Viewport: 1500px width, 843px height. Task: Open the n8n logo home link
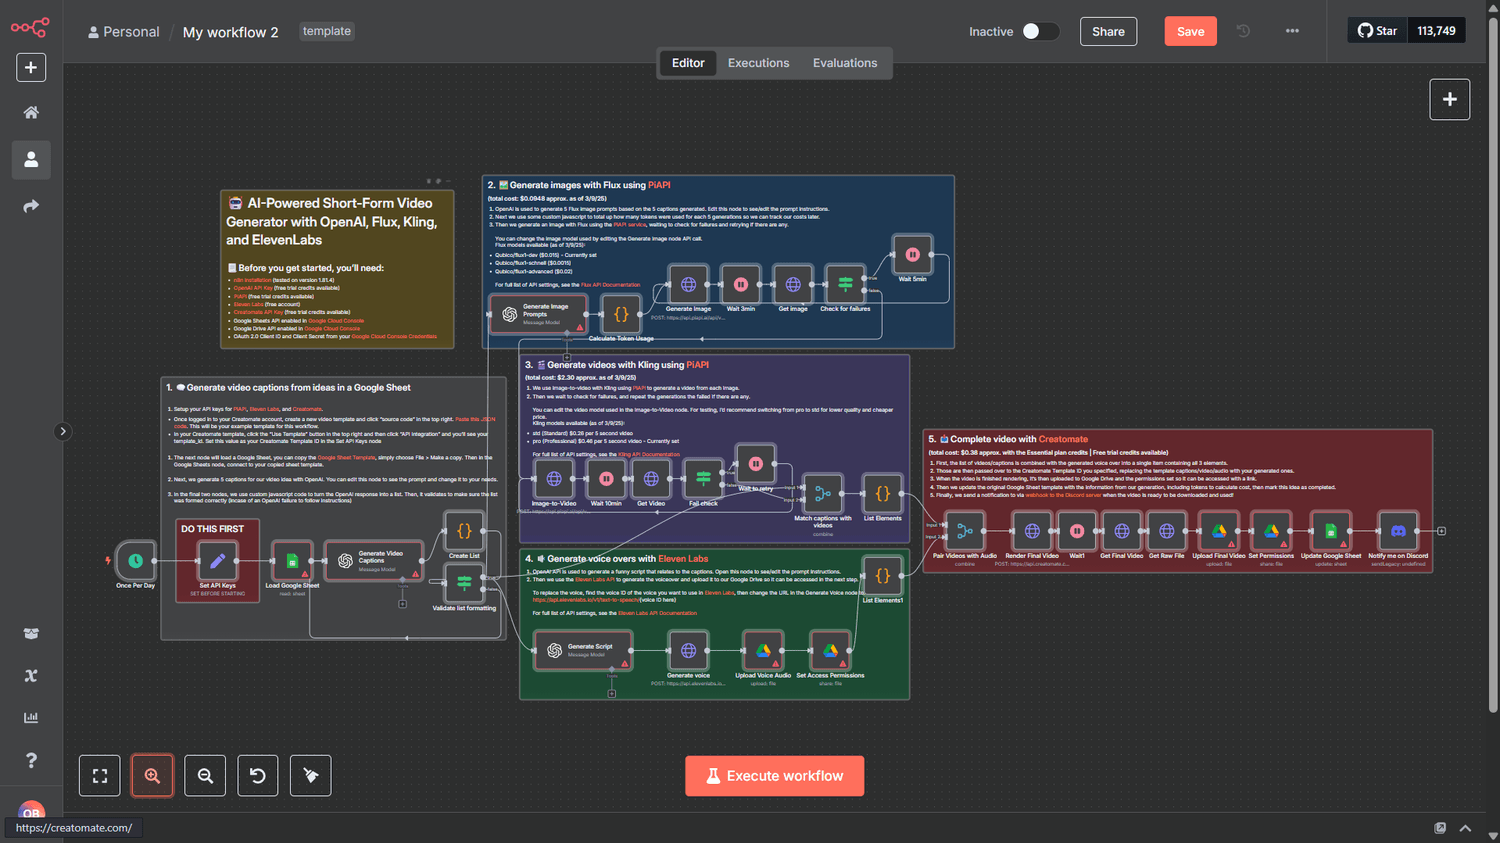tap(30, 28)
